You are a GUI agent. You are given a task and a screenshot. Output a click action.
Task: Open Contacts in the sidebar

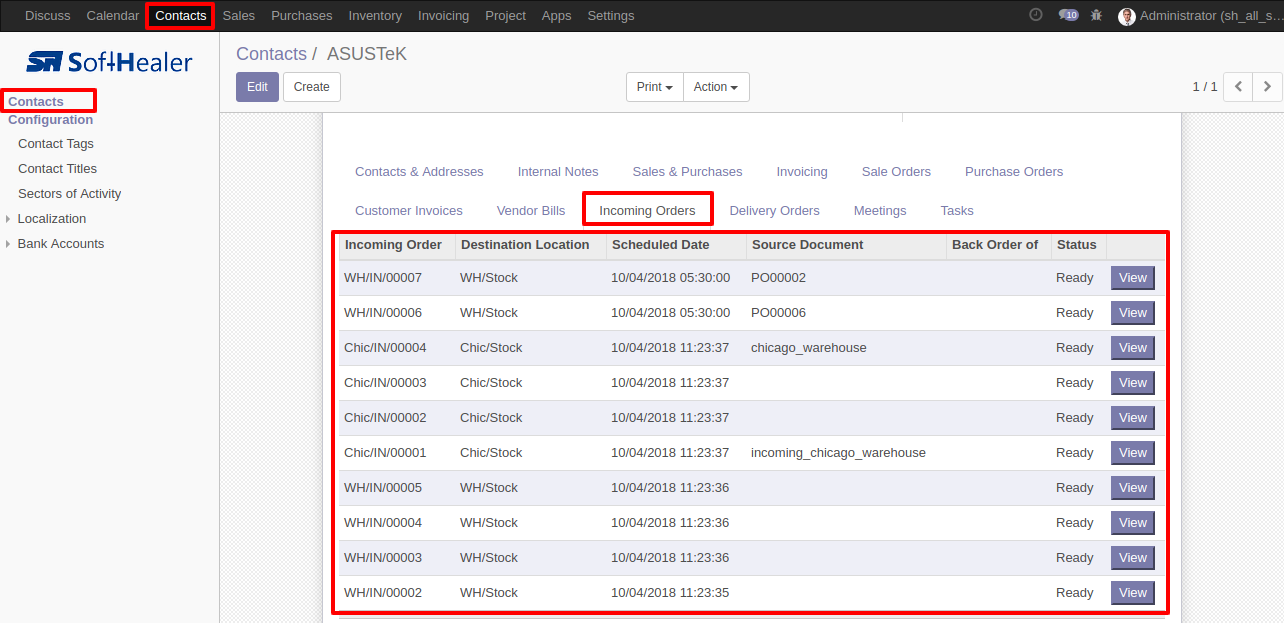[36, 101]
